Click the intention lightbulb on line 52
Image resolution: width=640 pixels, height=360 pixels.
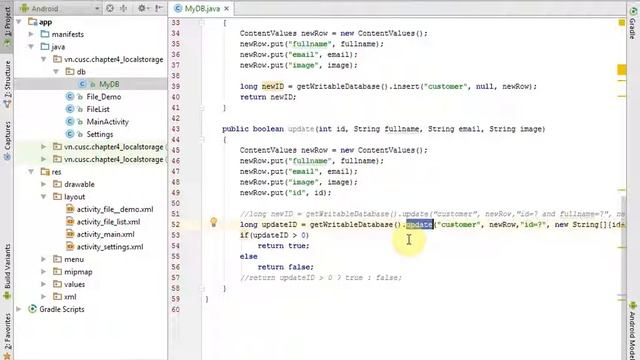tap(213, 222)
